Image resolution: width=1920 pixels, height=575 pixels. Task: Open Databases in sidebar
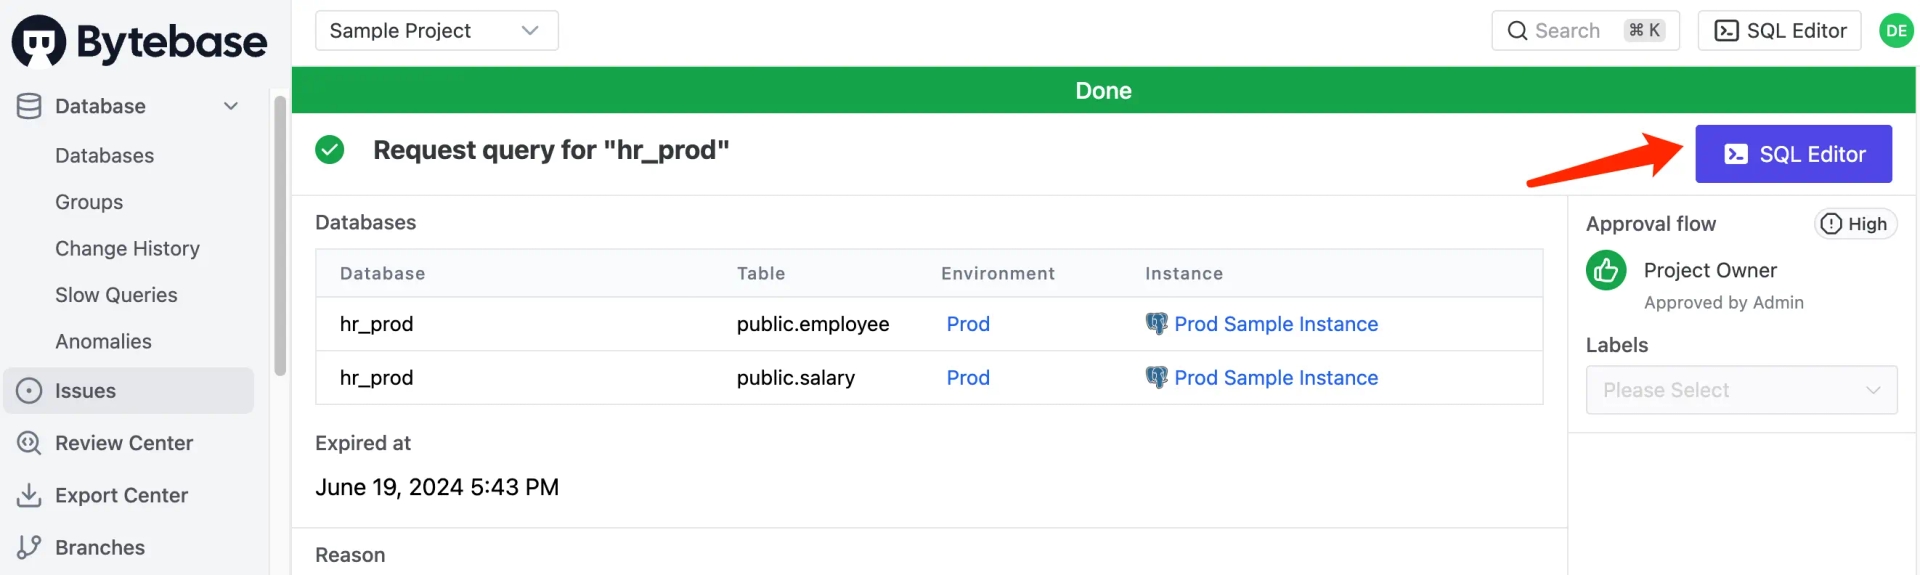pos(105,156)
